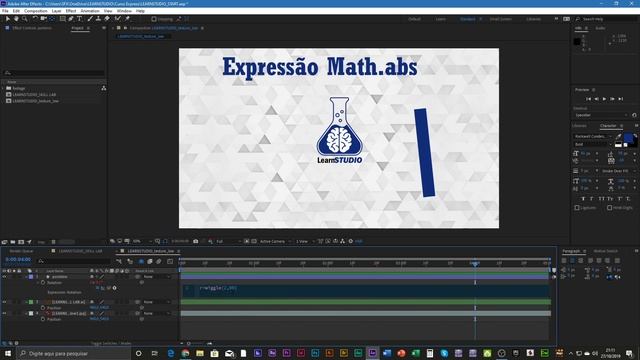Switch to Effect Controls panel tab
The width and height of the screenshot is (640, 360).
(32, 28)
